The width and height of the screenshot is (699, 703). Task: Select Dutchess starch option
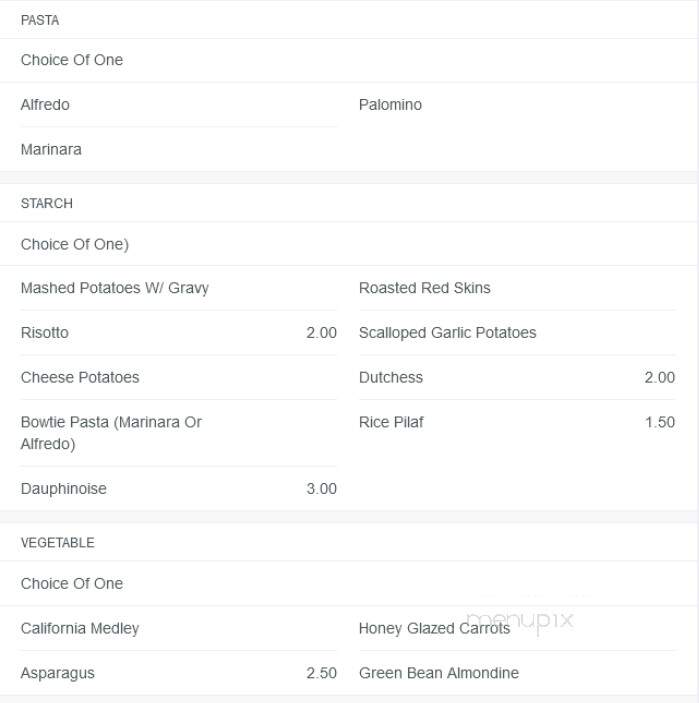pos(391,378)
